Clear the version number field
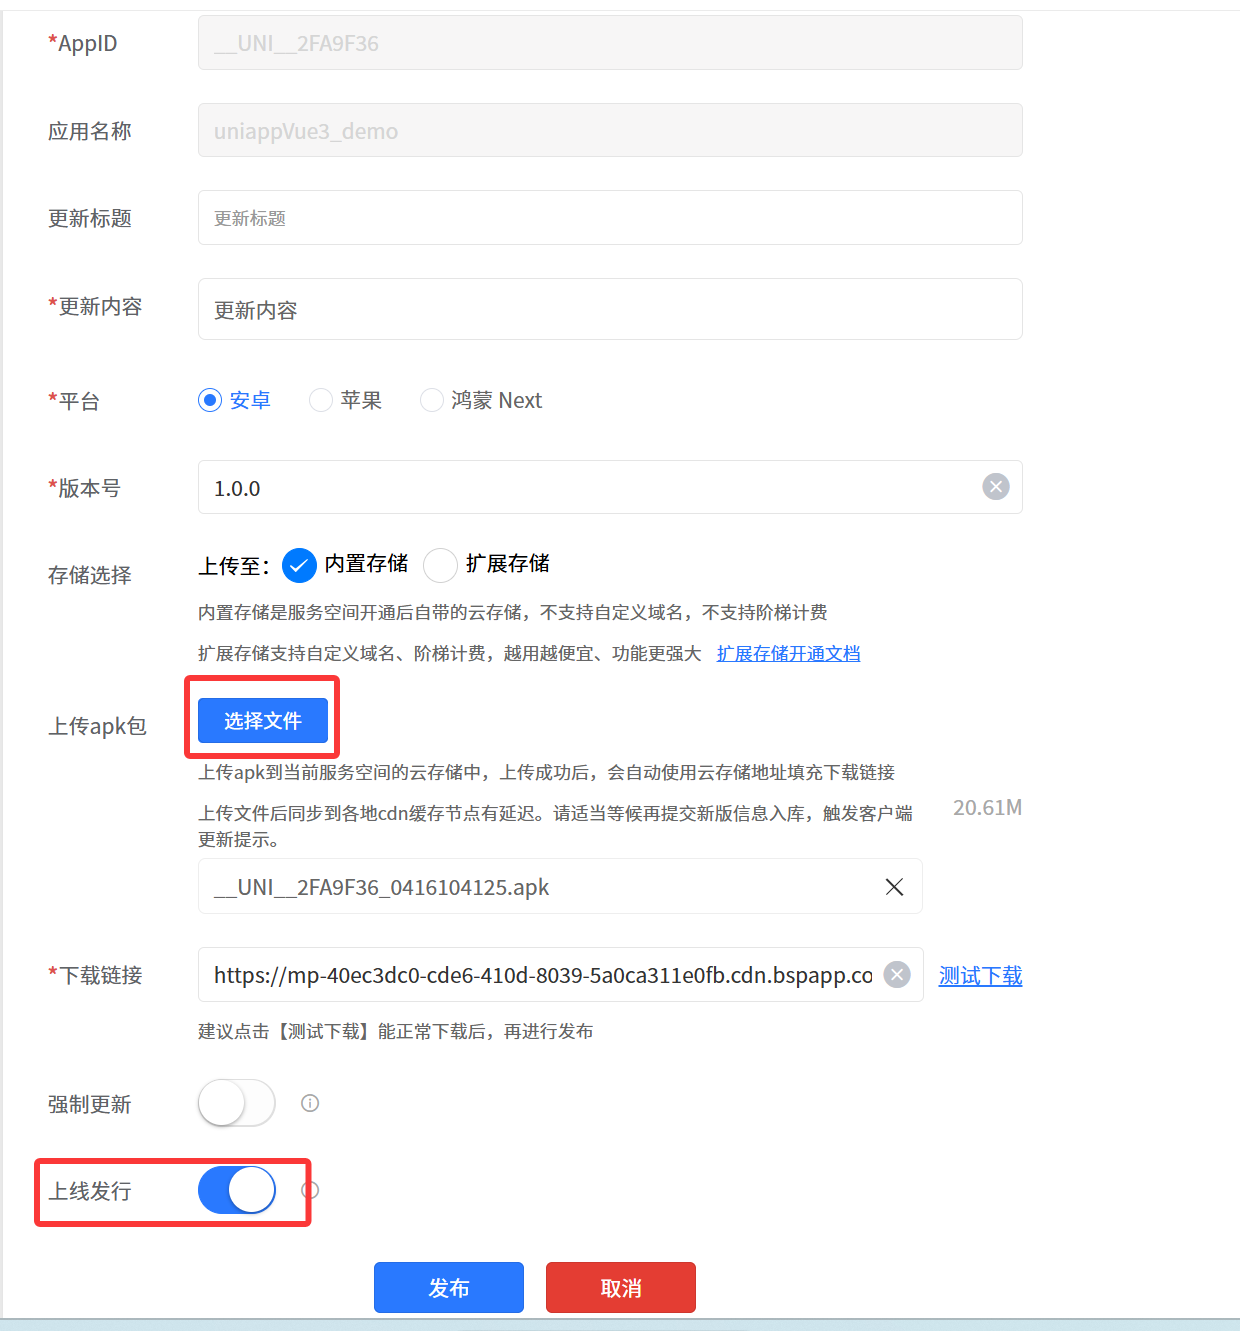Screen dimensions: 1240x1331 click(996, 487)
